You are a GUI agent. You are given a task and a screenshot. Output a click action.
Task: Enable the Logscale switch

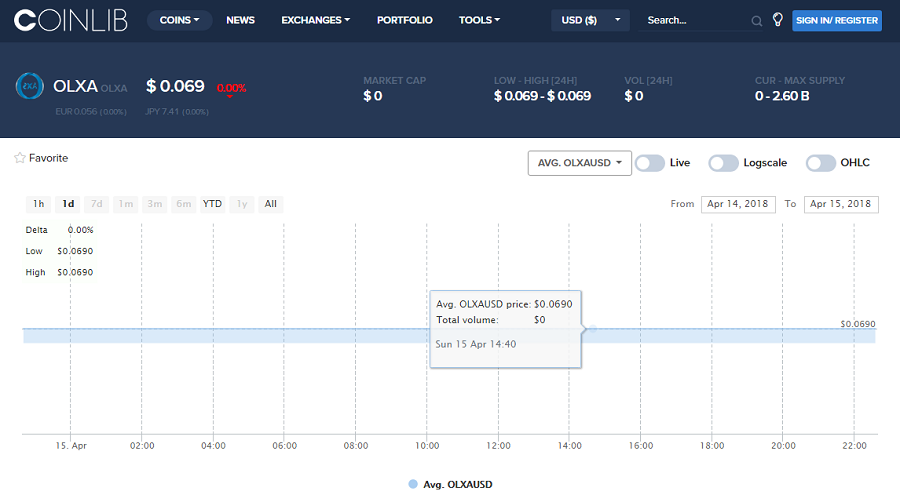click(723, 163)
